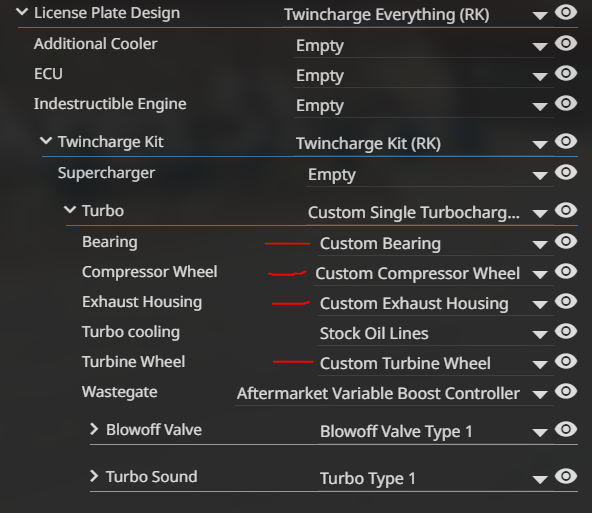Open Aftermarket Variable Boost Controller dropdown
592x513 pixels.
pos(394,394)
